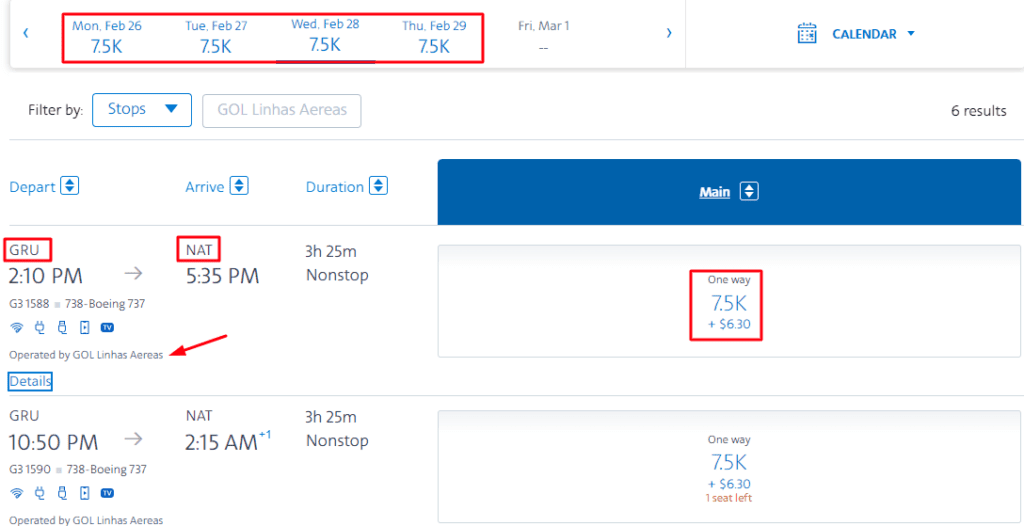Click the TV icon on flight G3 1590
This screenshot has height=526, width=1024.
click(x=107, y=493)
